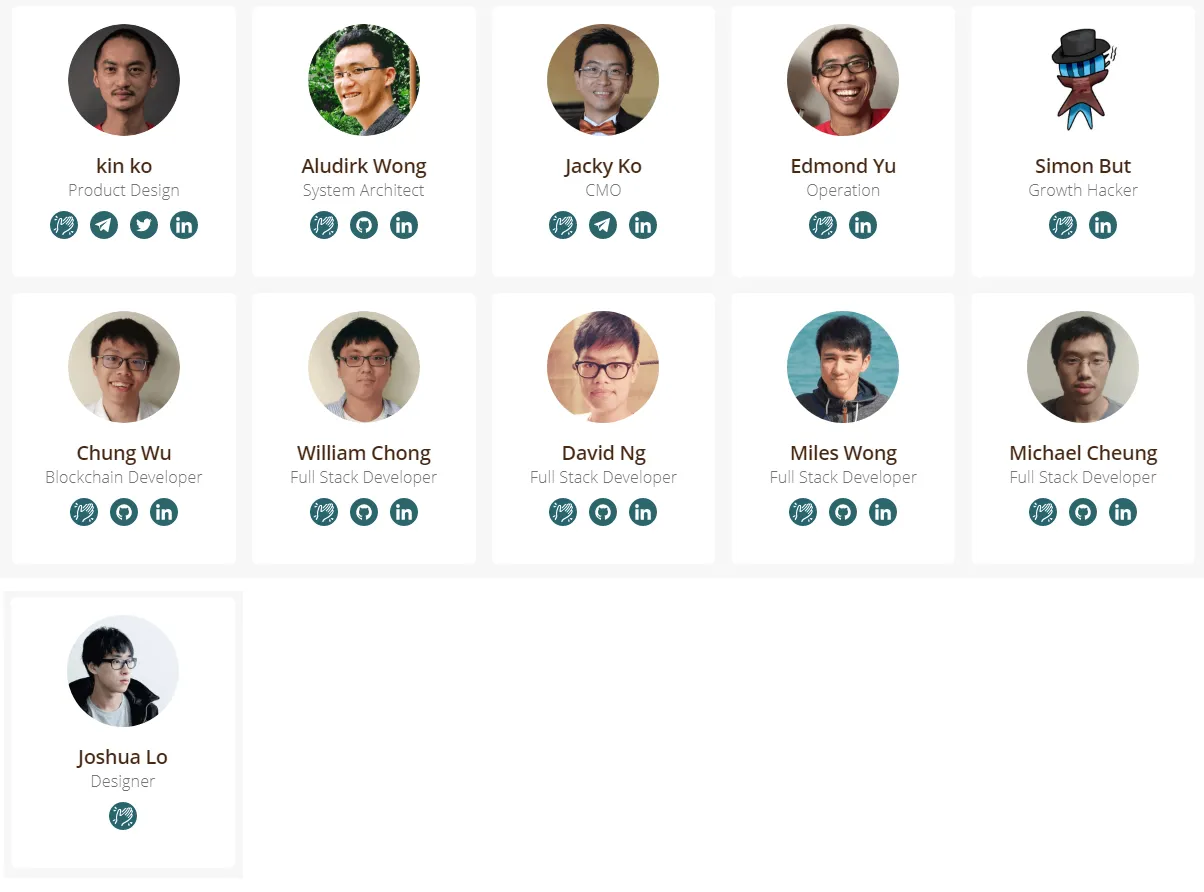Open Chung Wu's GitHub icon
Image resolution: width=1204 pixels, height=892 pixels.
pyautogui.click(x=124, y=512)
